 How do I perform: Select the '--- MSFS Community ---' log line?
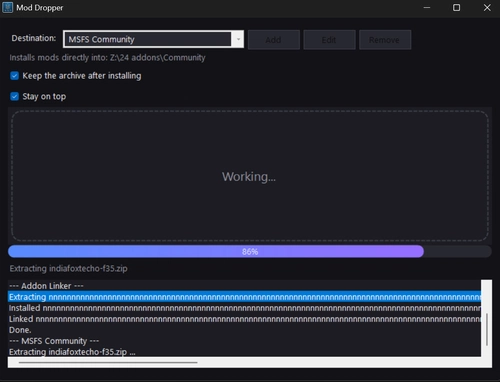click(244, 341)
